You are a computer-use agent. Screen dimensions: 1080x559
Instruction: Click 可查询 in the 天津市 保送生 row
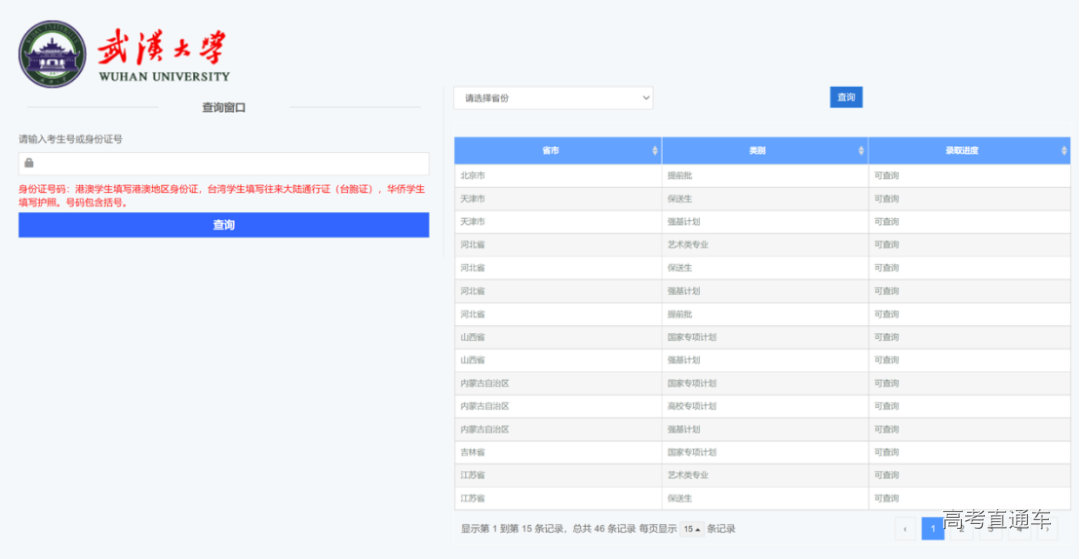[886, 199]
